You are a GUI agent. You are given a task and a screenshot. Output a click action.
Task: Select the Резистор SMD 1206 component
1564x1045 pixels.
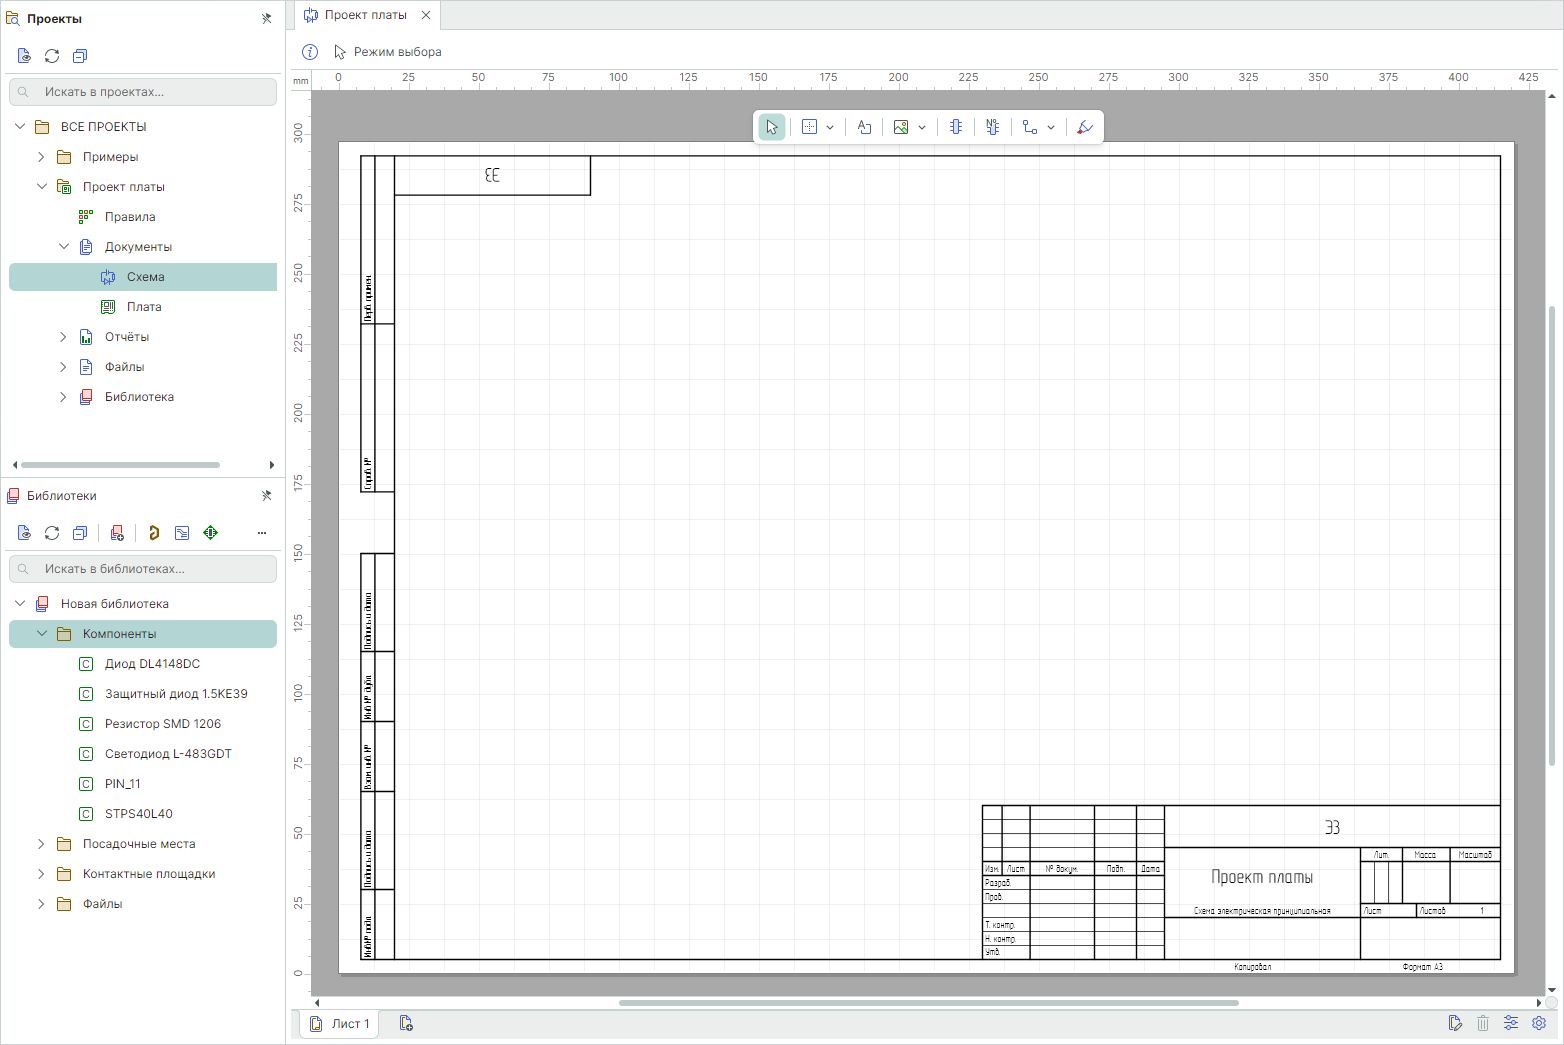point(163,724)
